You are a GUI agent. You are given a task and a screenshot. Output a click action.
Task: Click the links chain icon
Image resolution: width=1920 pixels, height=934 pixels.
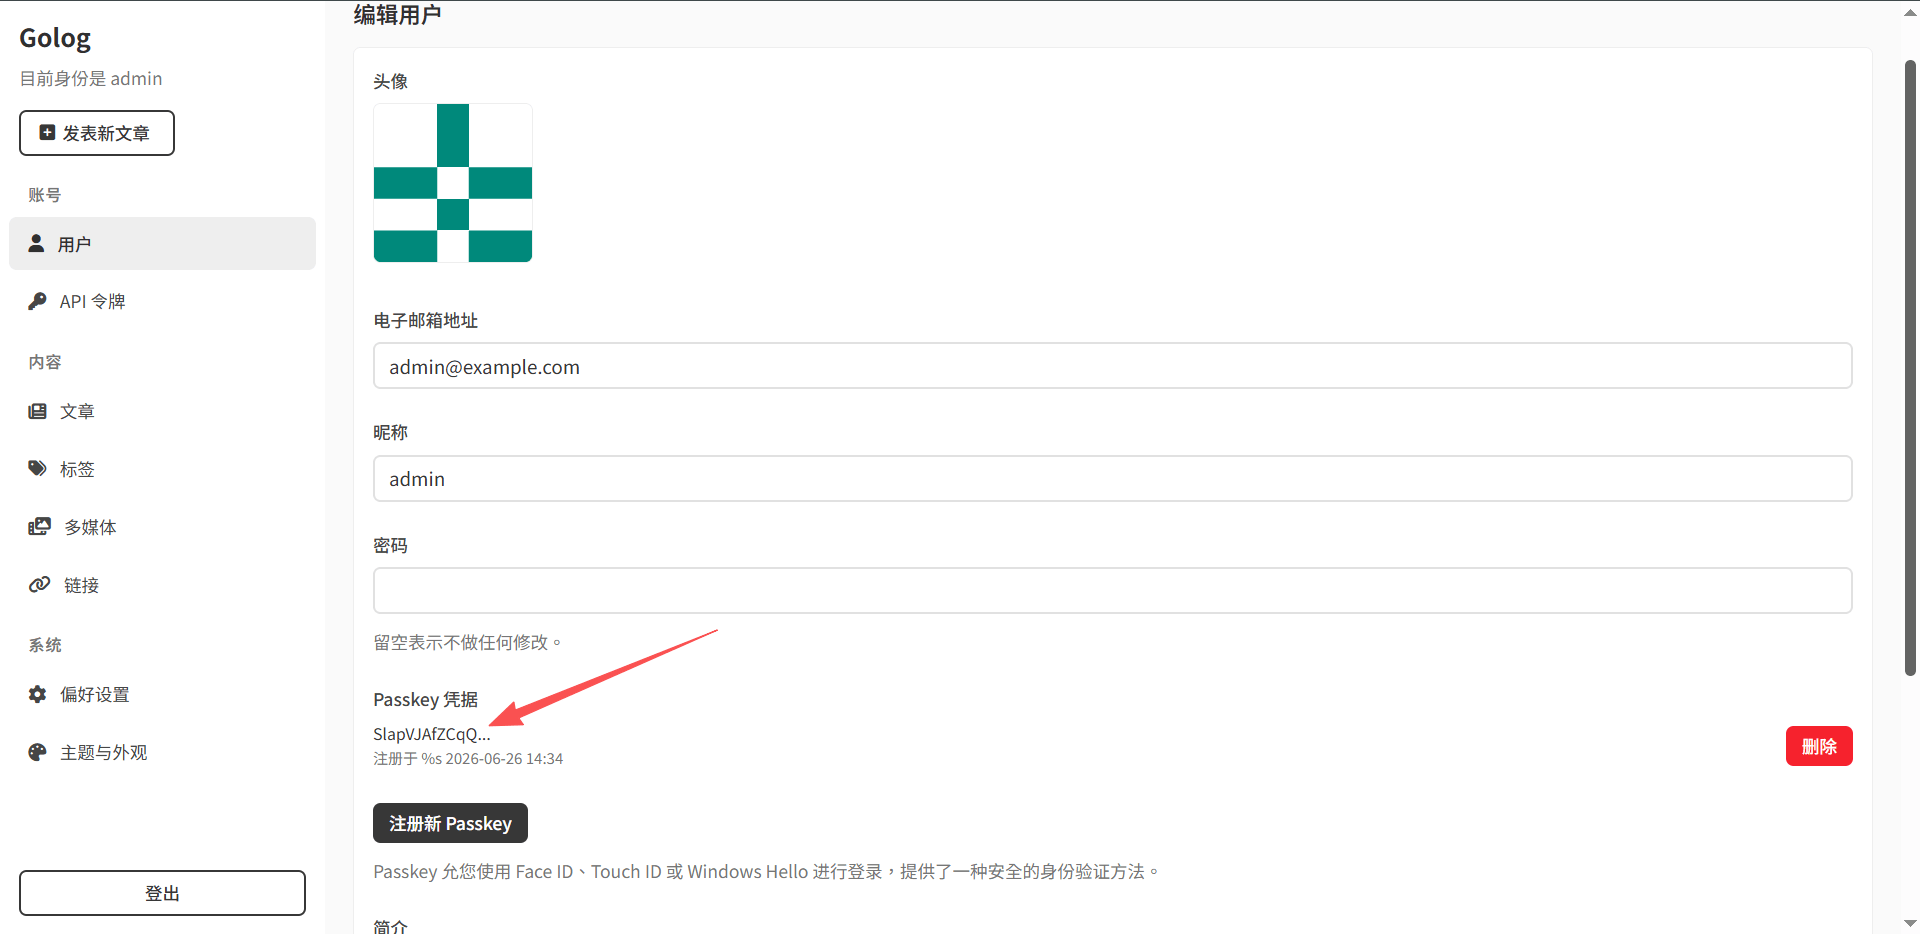click(40, 584)
